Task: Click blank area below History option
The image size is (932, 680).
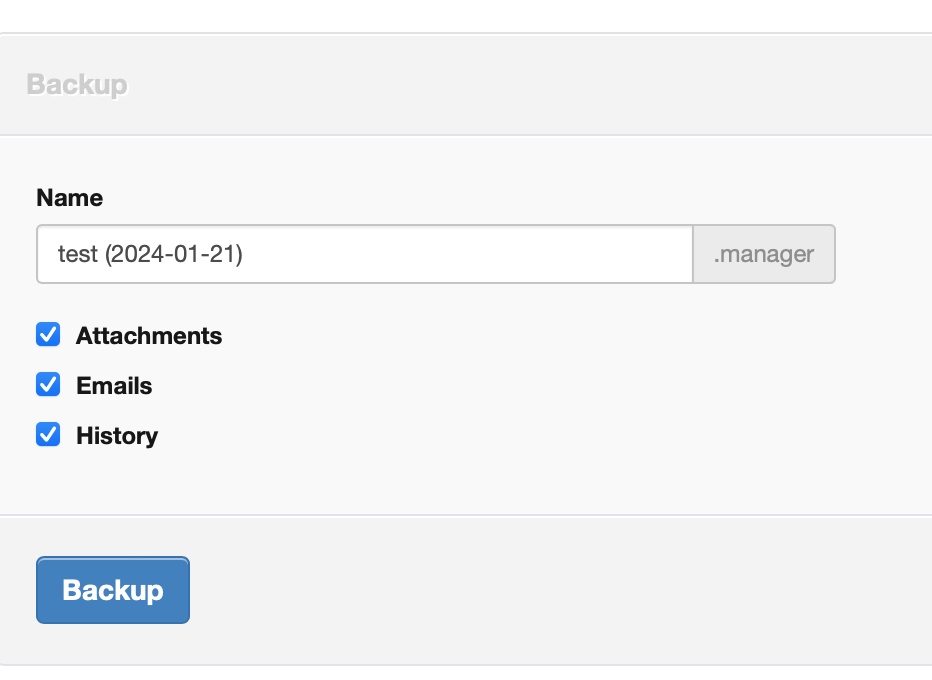Action: [x=400, y=482]
